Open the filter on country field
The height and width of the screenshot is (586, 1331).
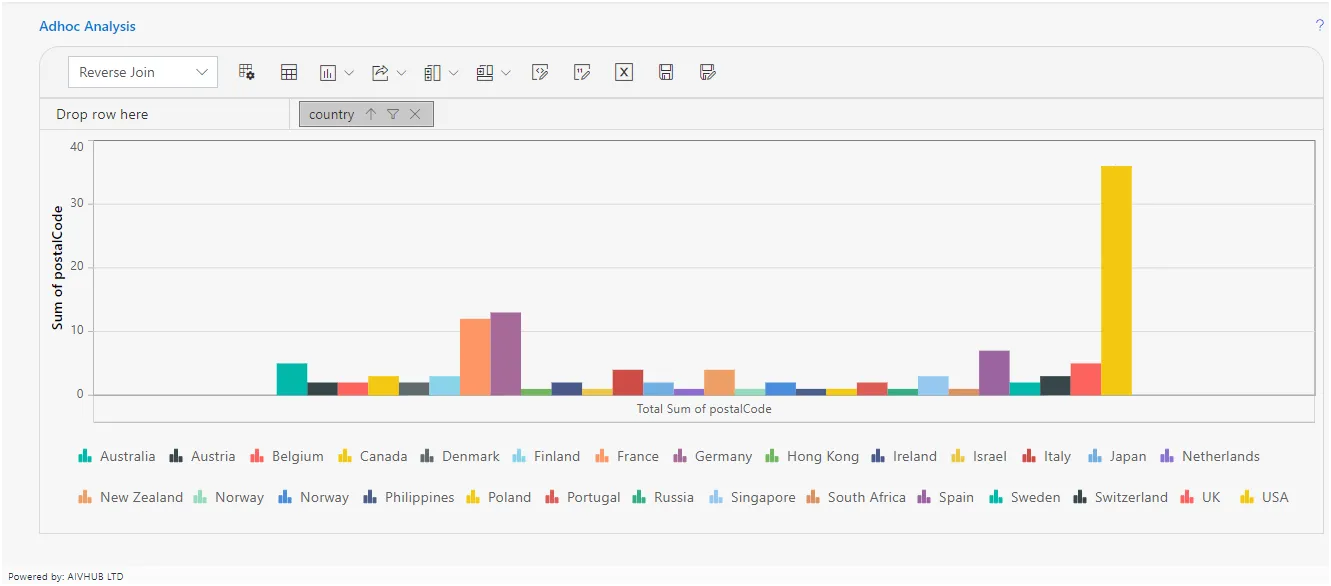[x=393, y=114]
